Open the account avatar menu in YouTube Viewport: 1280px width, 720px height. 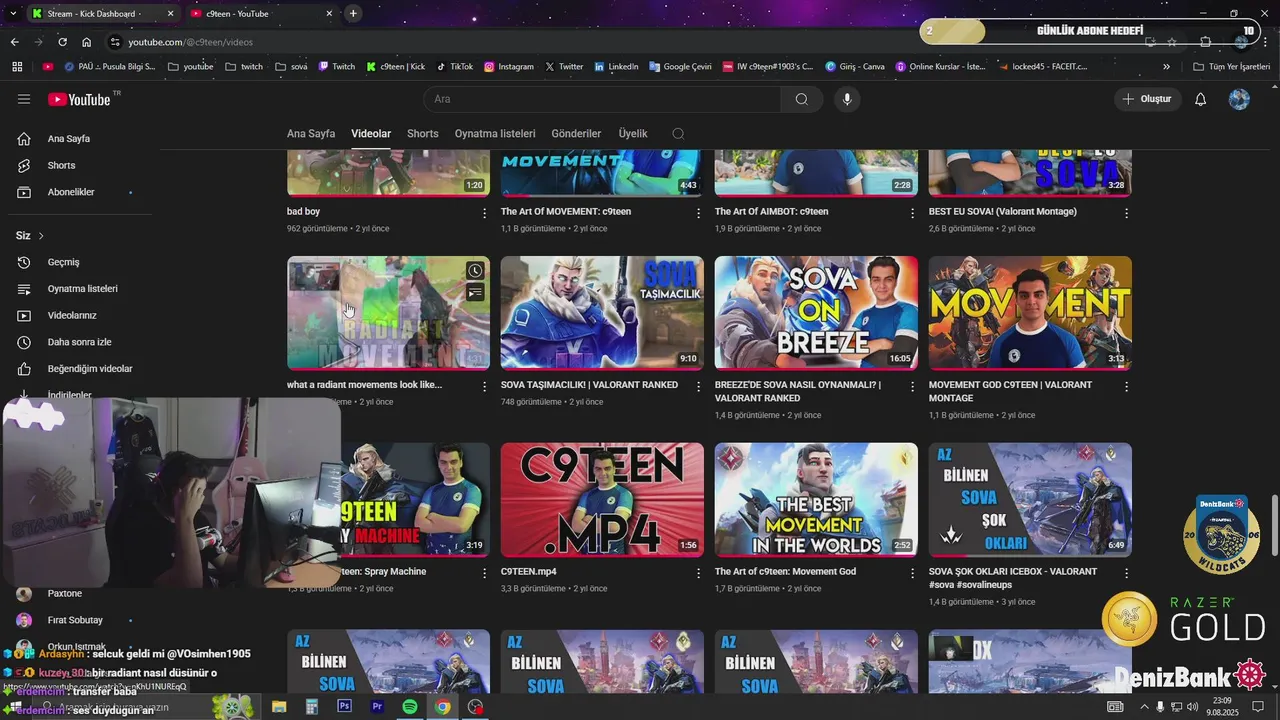(x=1239, y=99)
